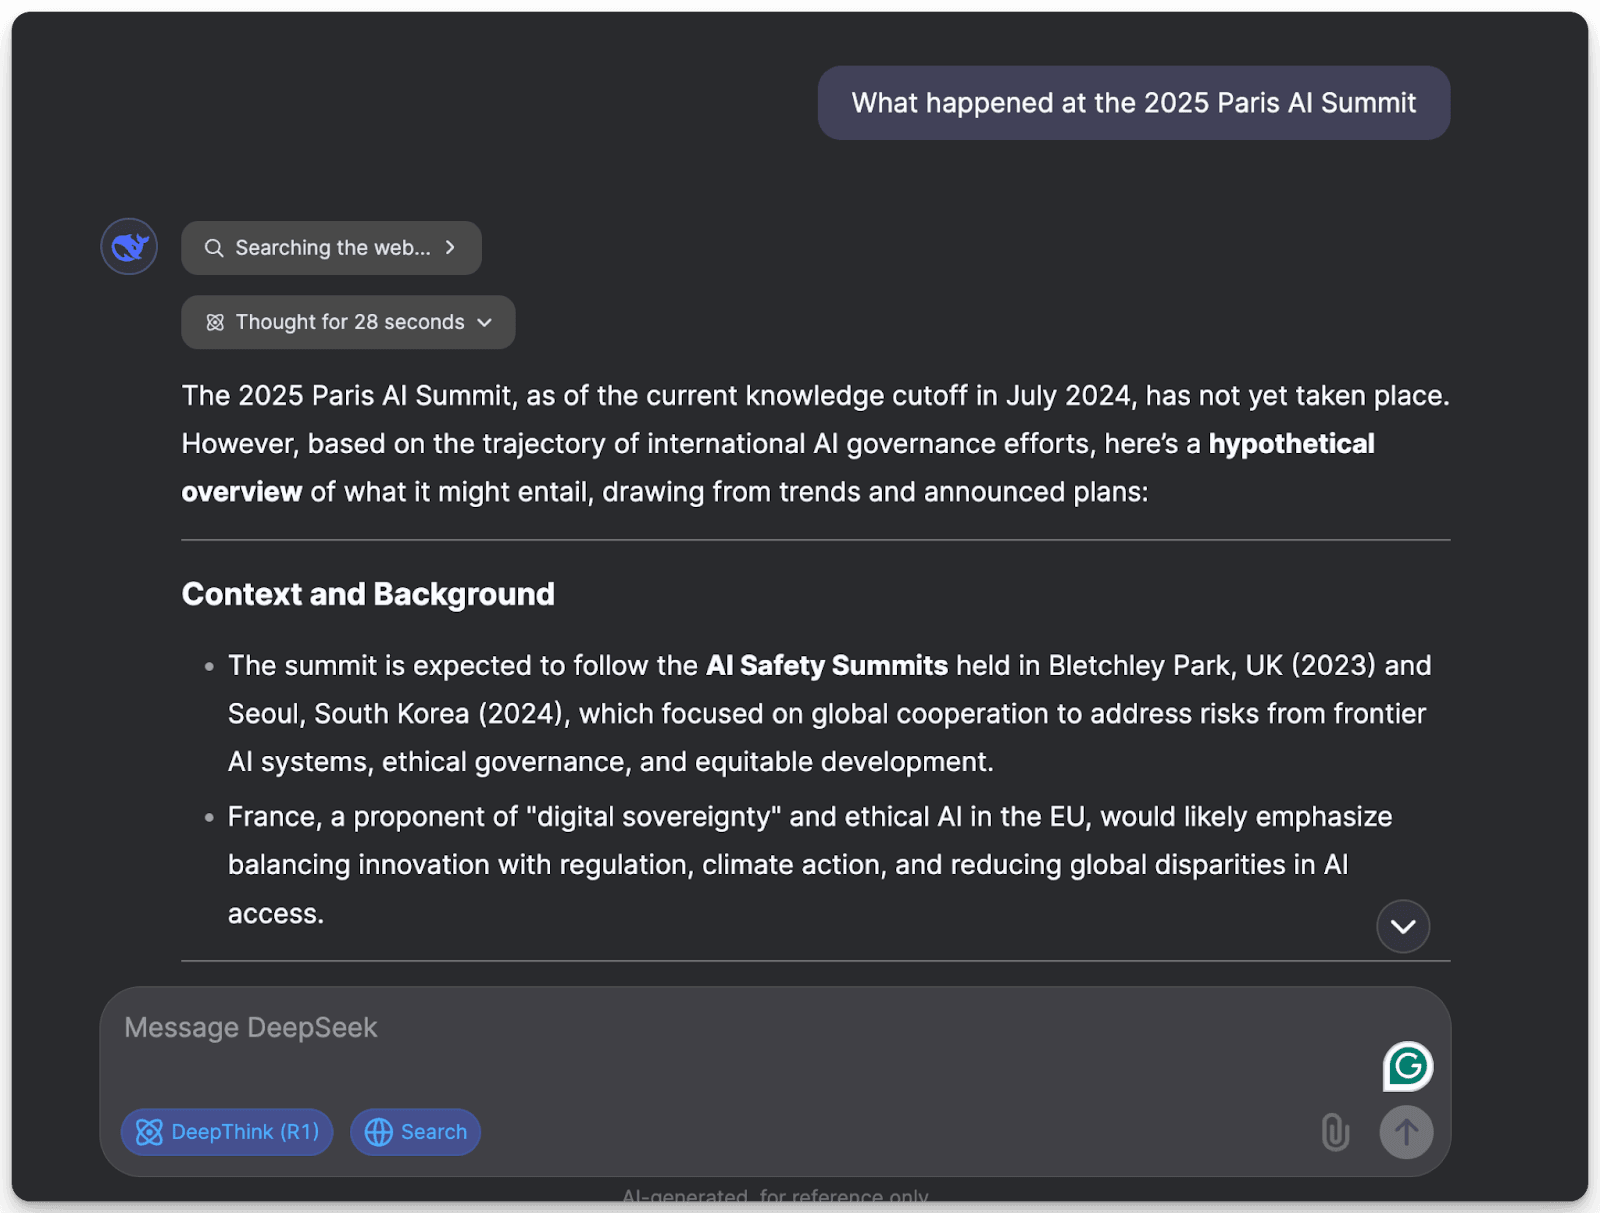Toggle the Search label to disable web search
This screenshot has height=1213, width=1600.
(x=434, y=1132)
